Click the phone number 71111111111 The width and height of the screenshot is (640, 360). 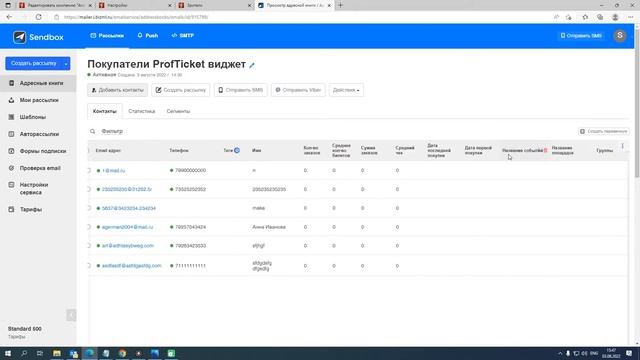click(x=191, y=266)
